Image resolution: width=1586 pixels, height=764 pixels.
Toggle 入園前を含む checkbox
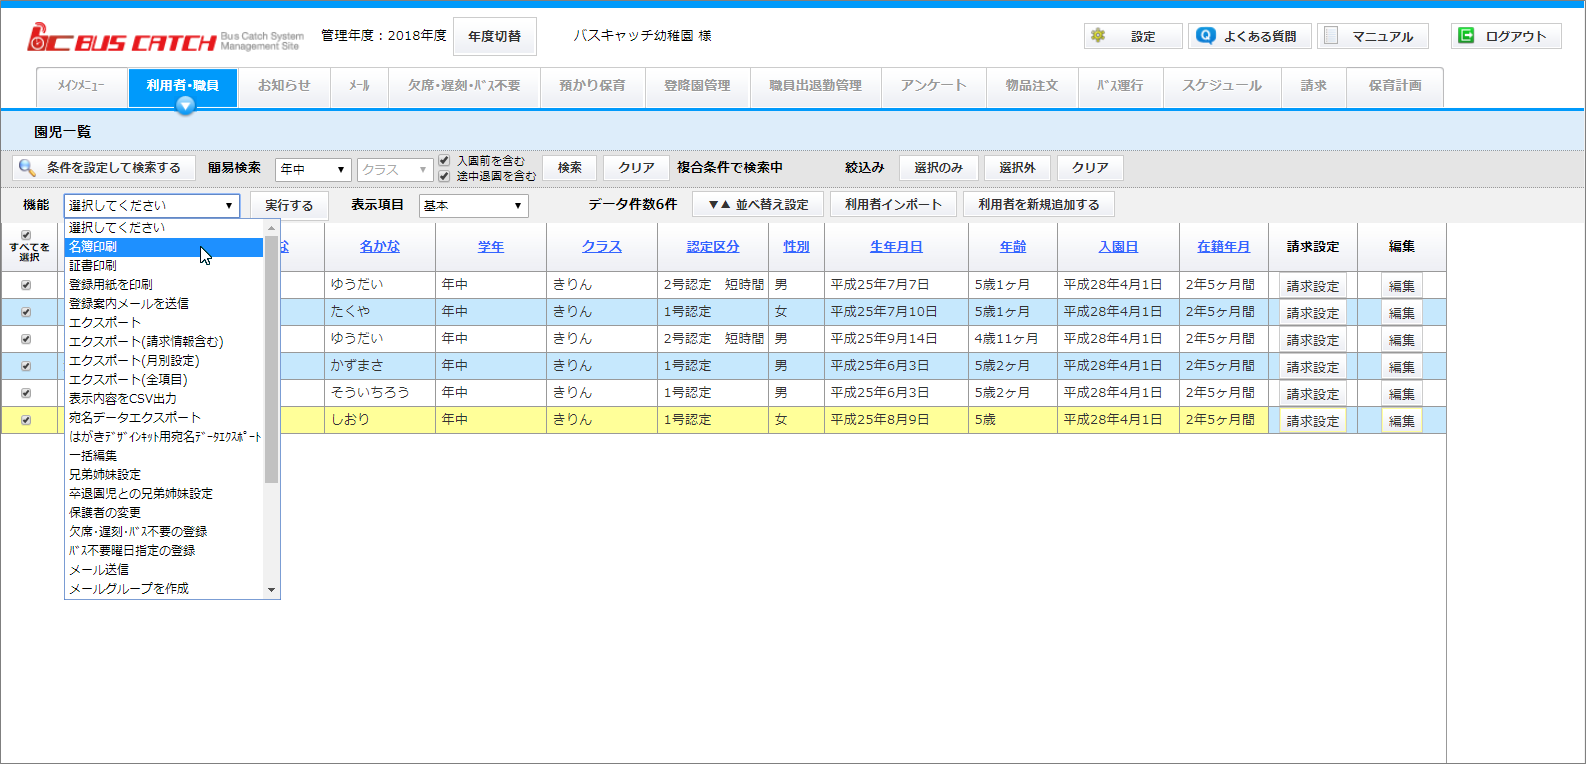[x=444, y=160]
